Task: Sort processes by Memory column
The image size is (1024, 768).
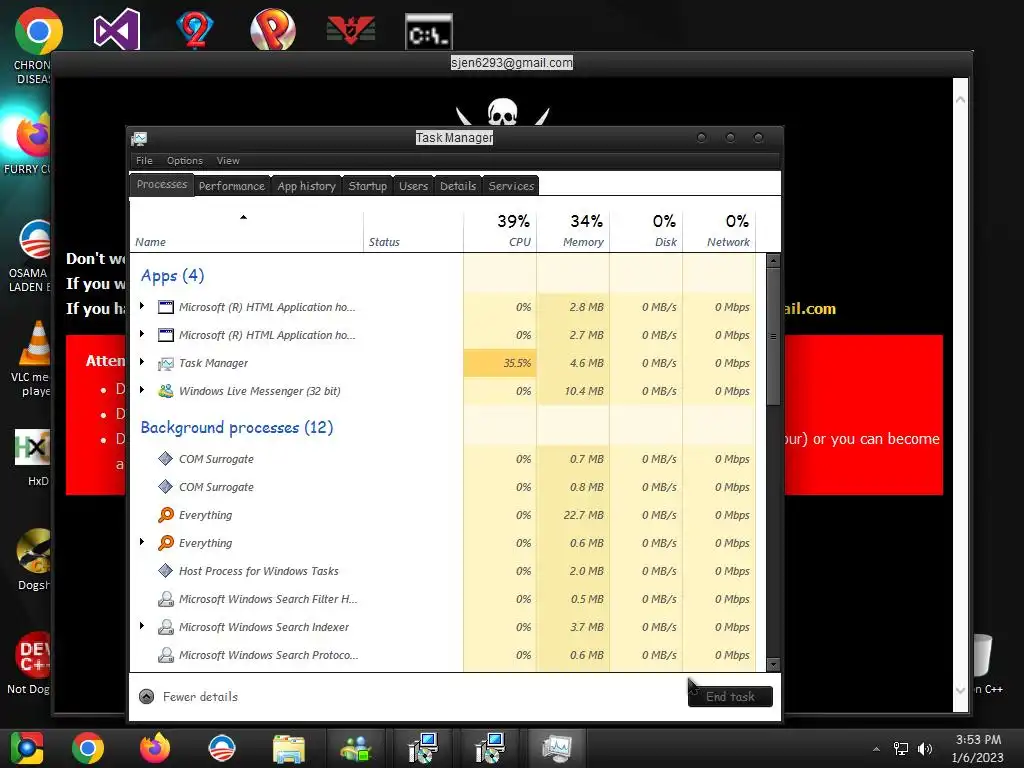Action: 573,231
